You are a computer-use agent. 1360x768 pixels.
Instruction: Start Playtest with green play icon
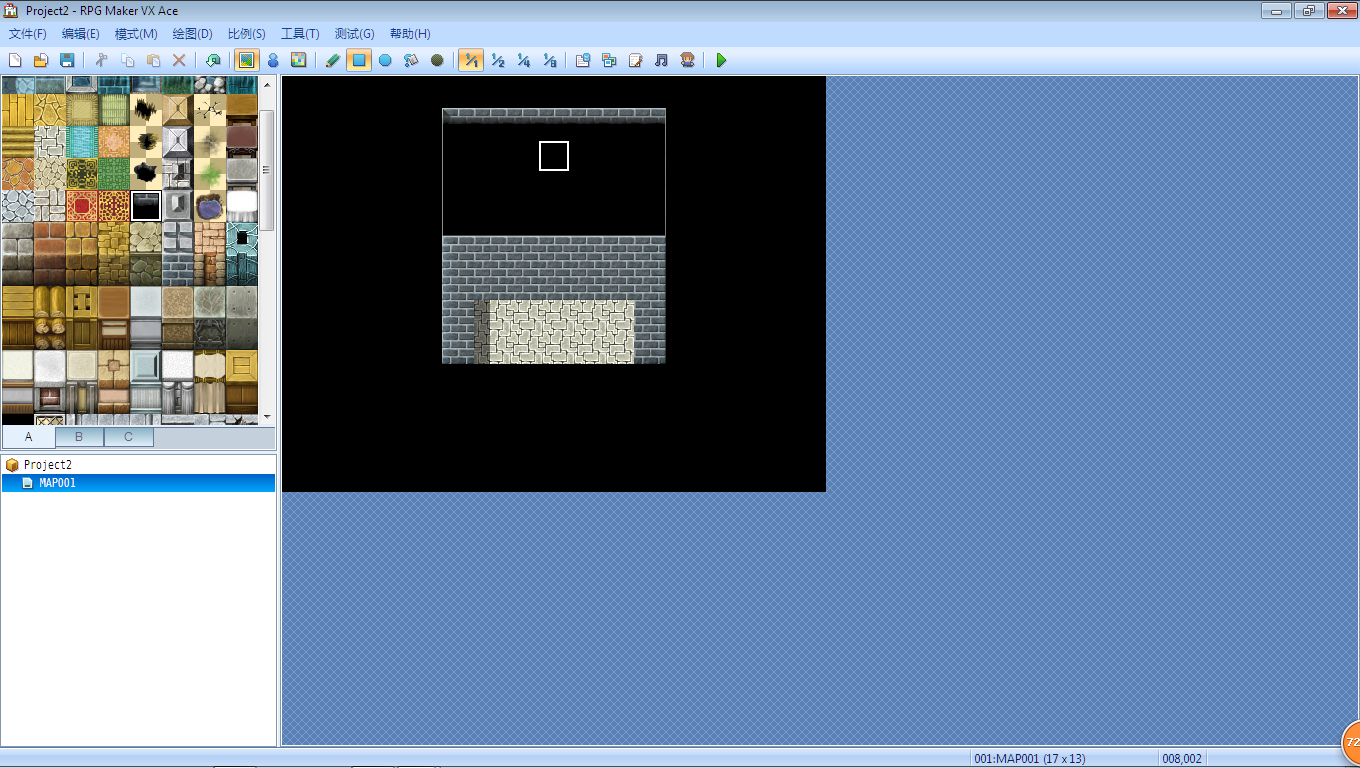coord(721,60)
